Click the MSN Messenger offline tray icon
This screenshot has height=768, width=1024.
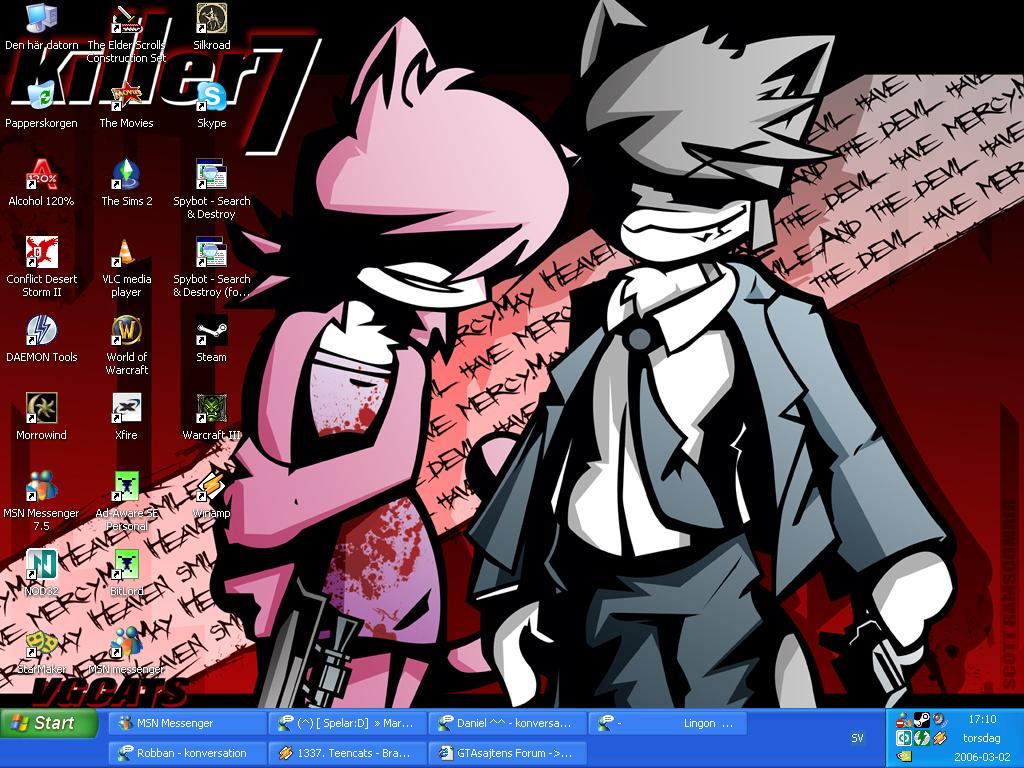tap(904, 720)
